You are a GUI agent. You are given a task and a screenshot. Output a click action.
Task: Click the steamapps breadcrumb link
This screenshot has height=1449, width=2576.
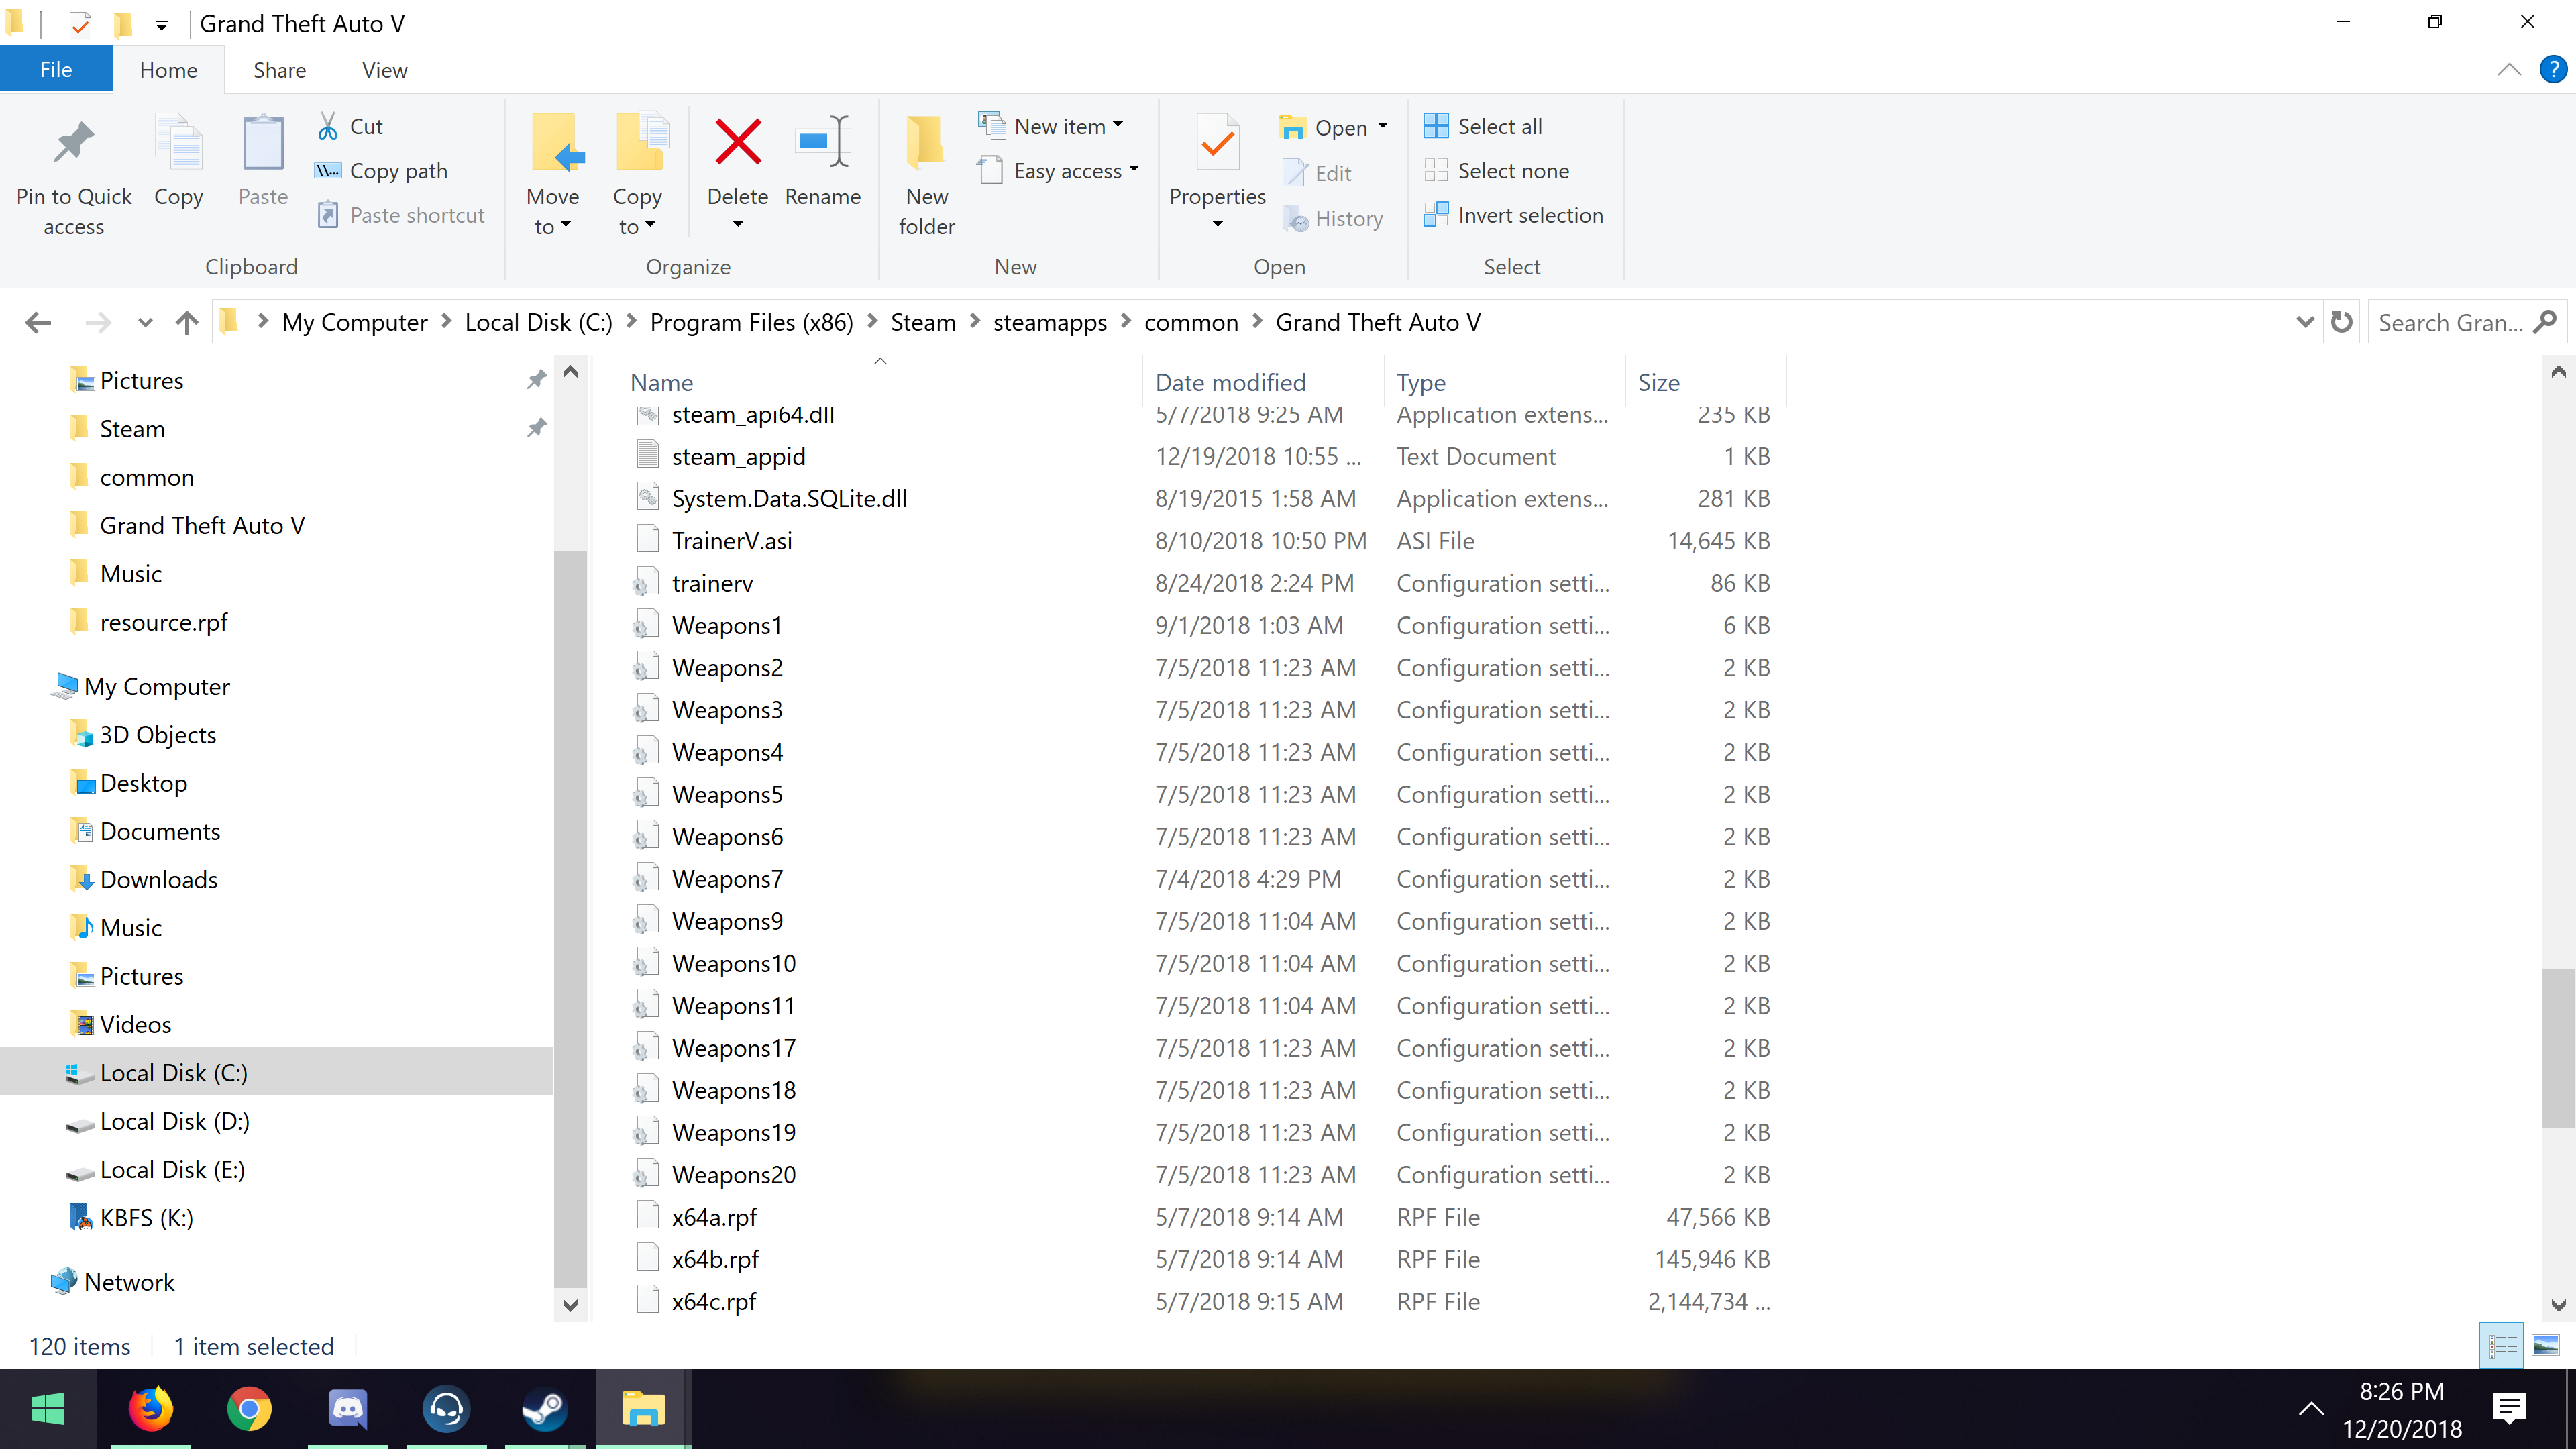1049,322
